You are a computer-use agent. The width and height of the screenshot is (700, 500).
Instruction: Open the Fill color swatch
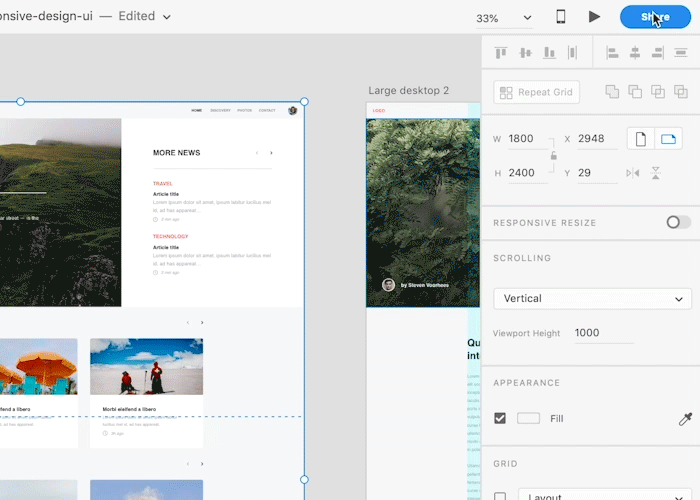528,418
